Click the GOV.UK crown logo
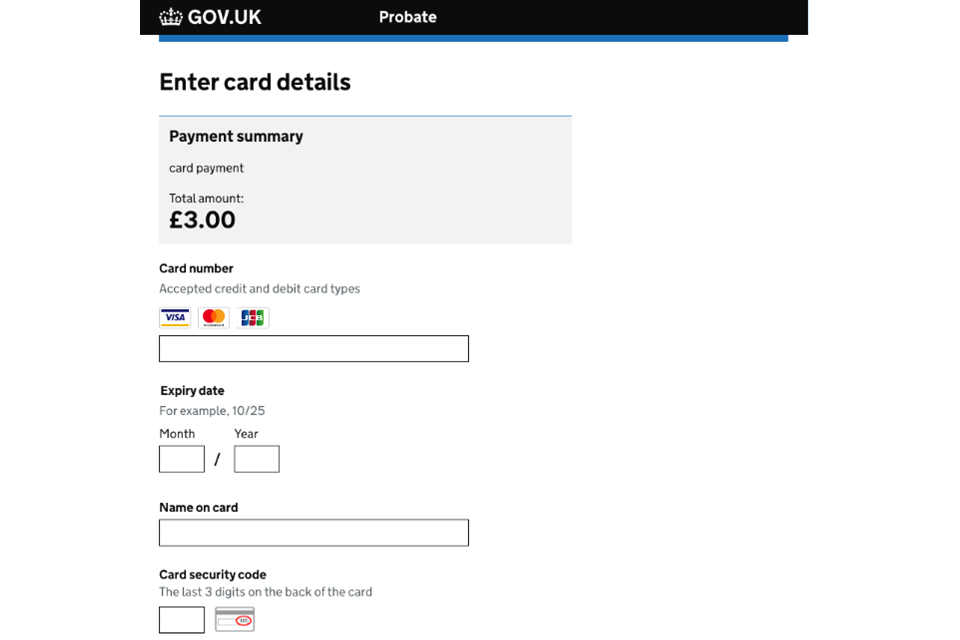Image resolution: width=960 pixels, height=640 pixels. pyautogui.click(x=171, y=17)
